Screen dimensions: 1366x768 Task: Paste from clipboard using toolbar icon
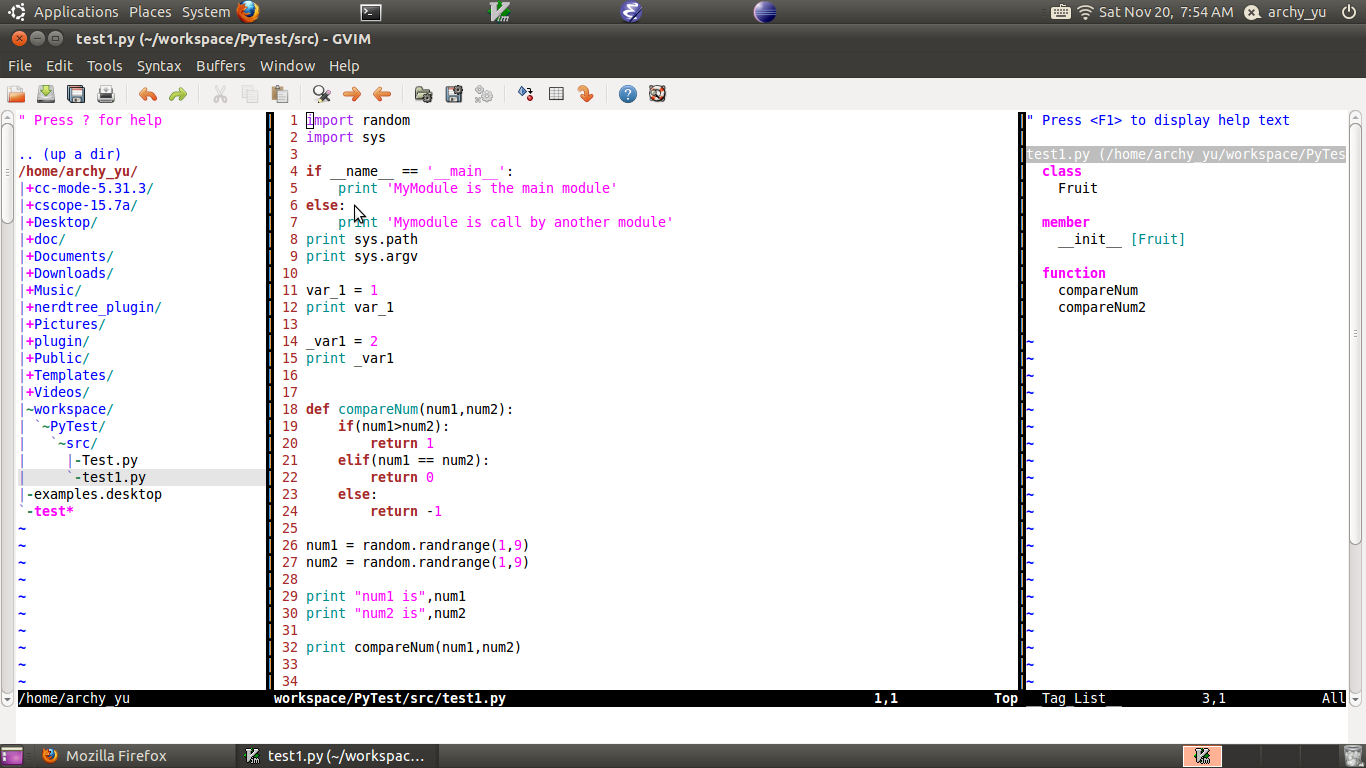(x=280, y=94)
